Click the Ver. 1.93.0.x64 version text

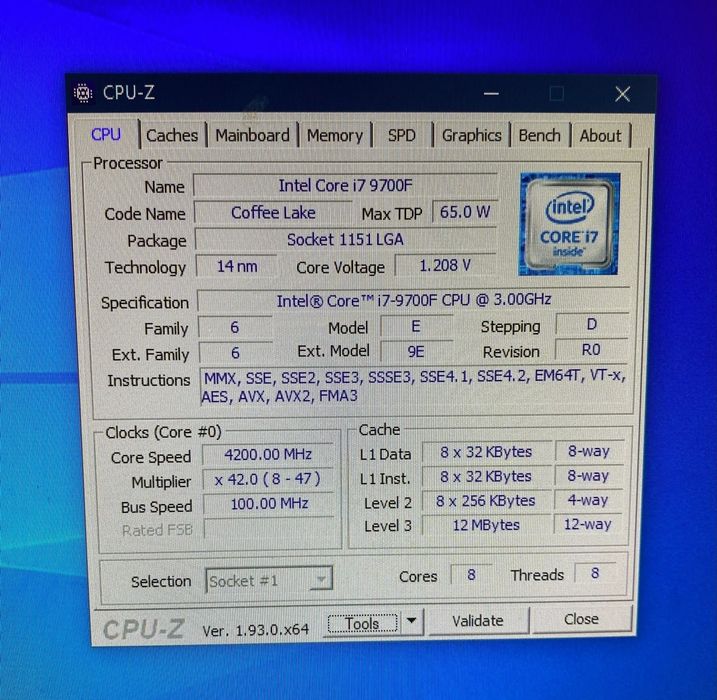click(x=256, y=630)
